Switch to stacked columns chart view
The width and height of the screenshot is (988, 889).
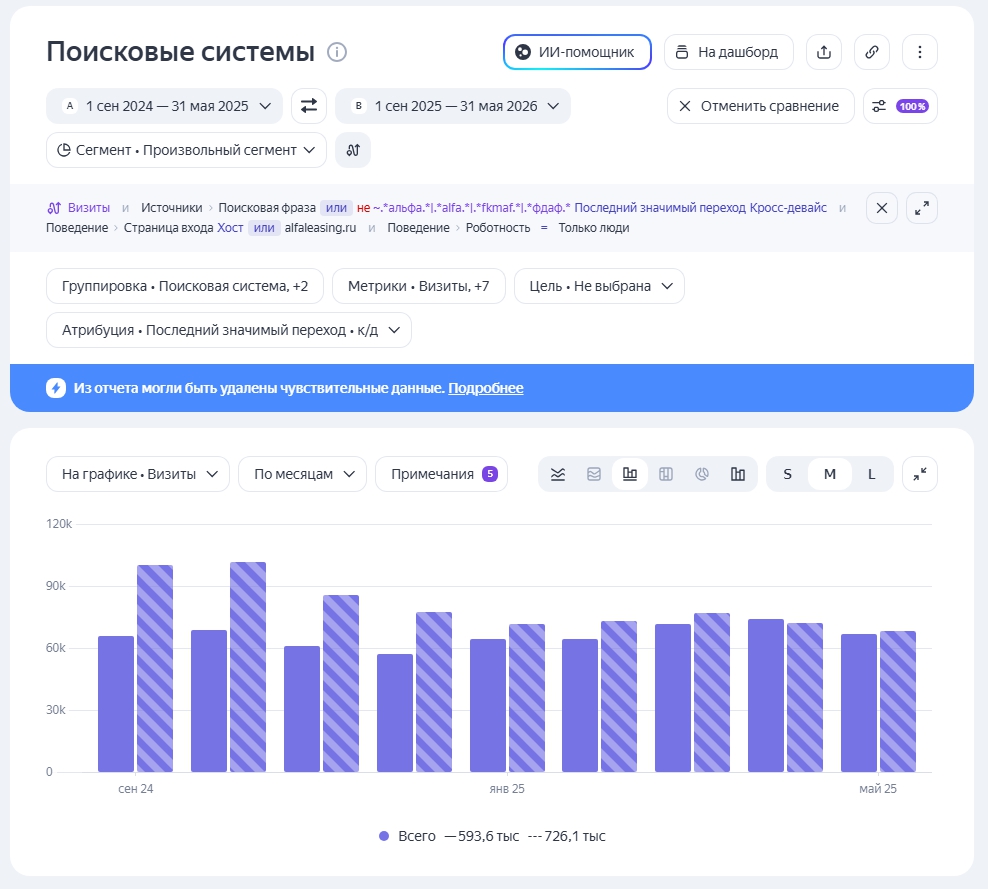click(665, 474)
